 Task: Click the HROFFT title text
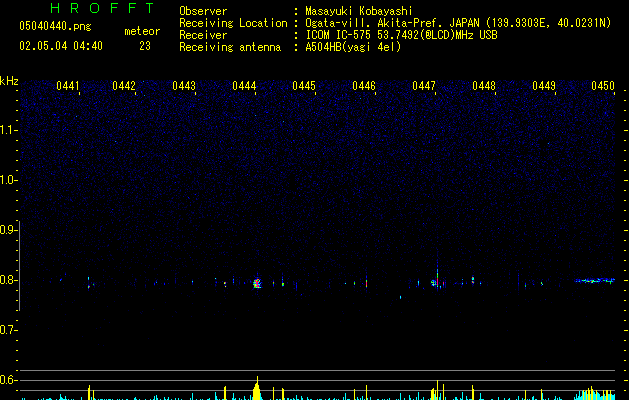pos(103,8)
